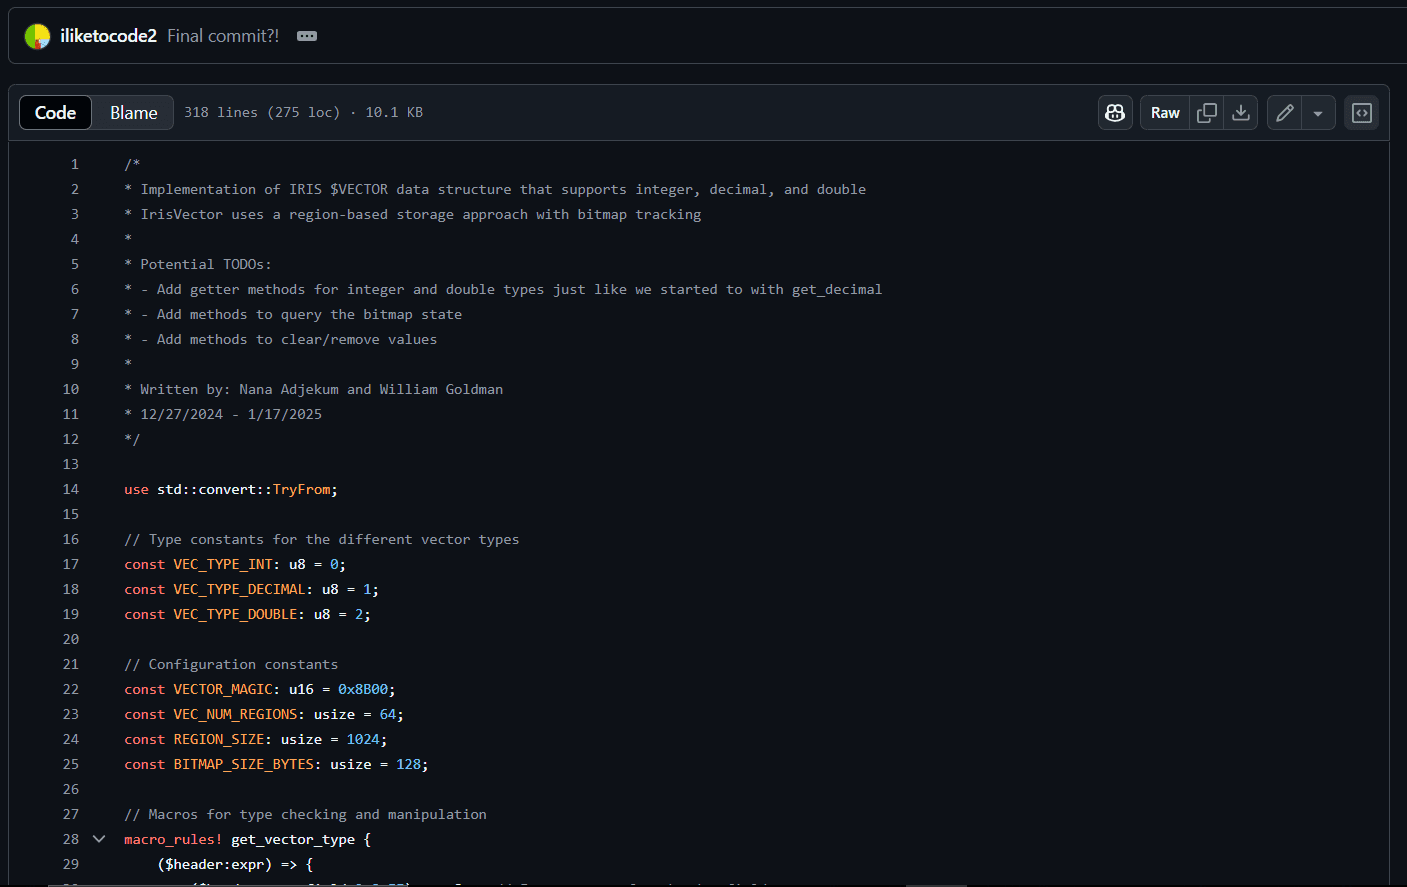Click the value 1024 on line 24
1407x887 pixels.
click(363, 739)
